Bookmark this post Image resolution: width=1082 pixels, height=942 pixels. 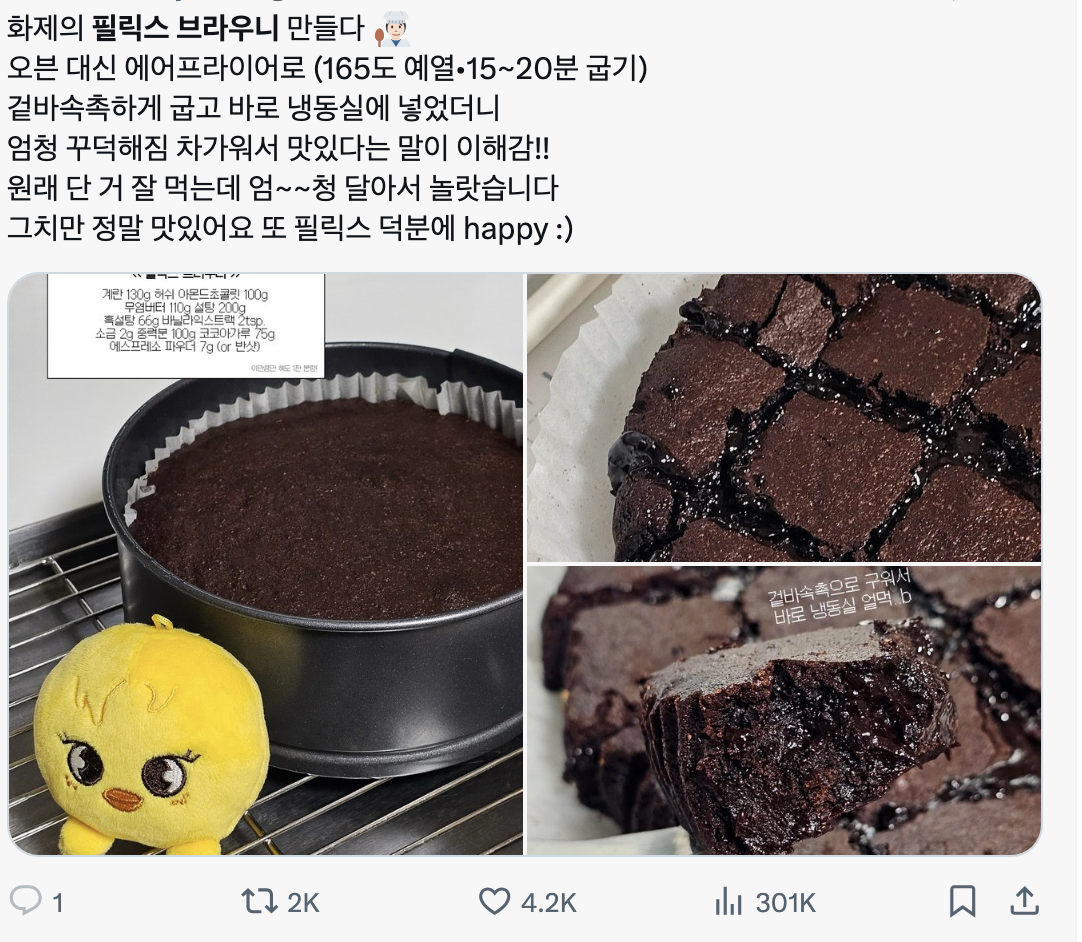(962, 901)
